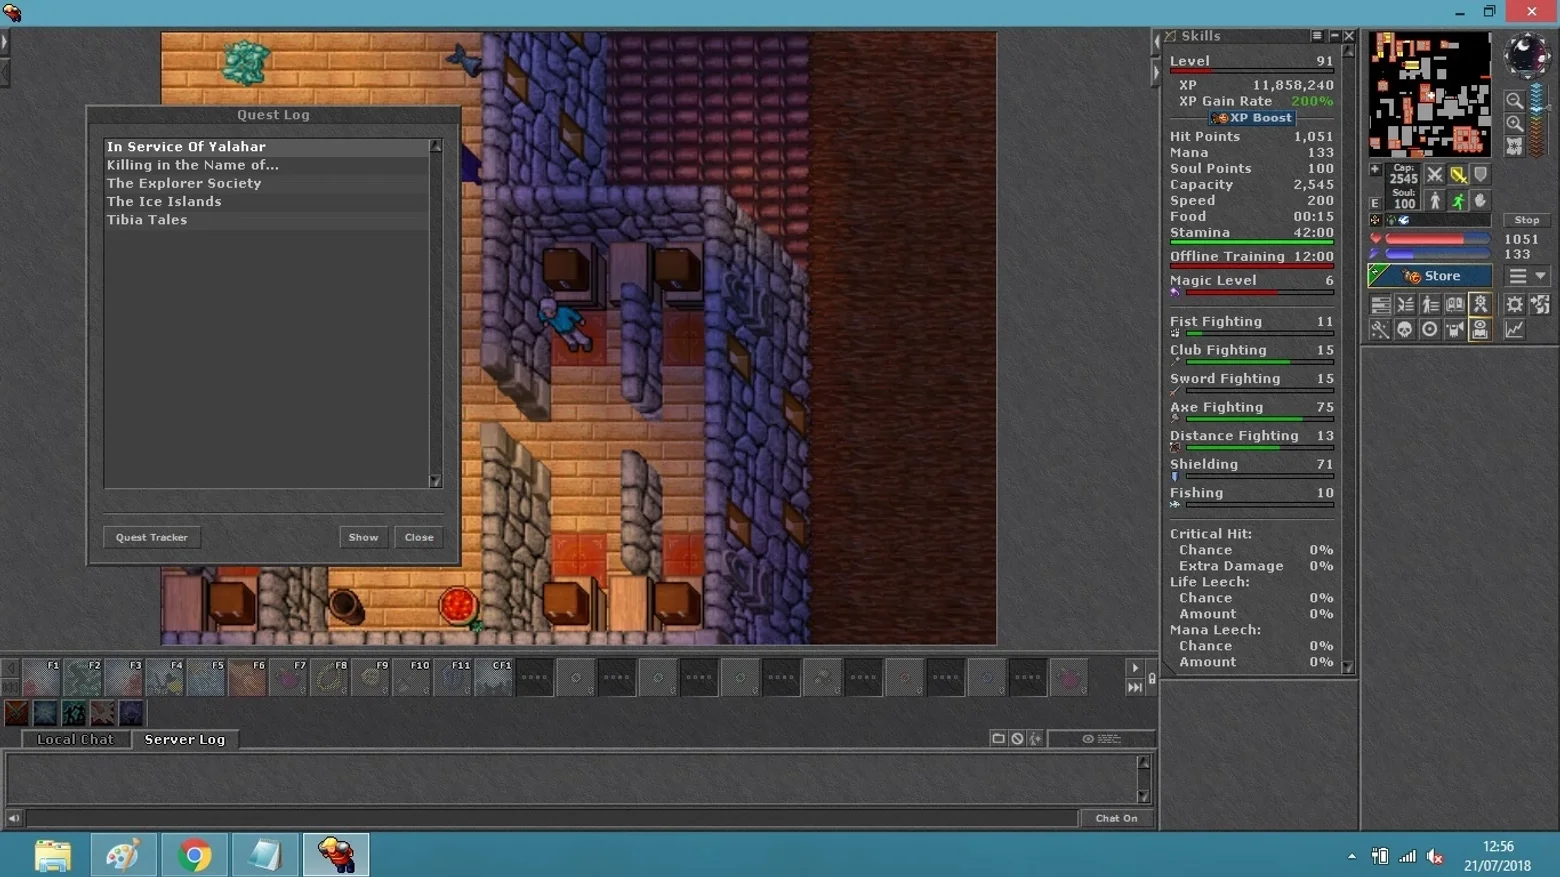Show hidden system tray icons

click(x=1352, y=857)
